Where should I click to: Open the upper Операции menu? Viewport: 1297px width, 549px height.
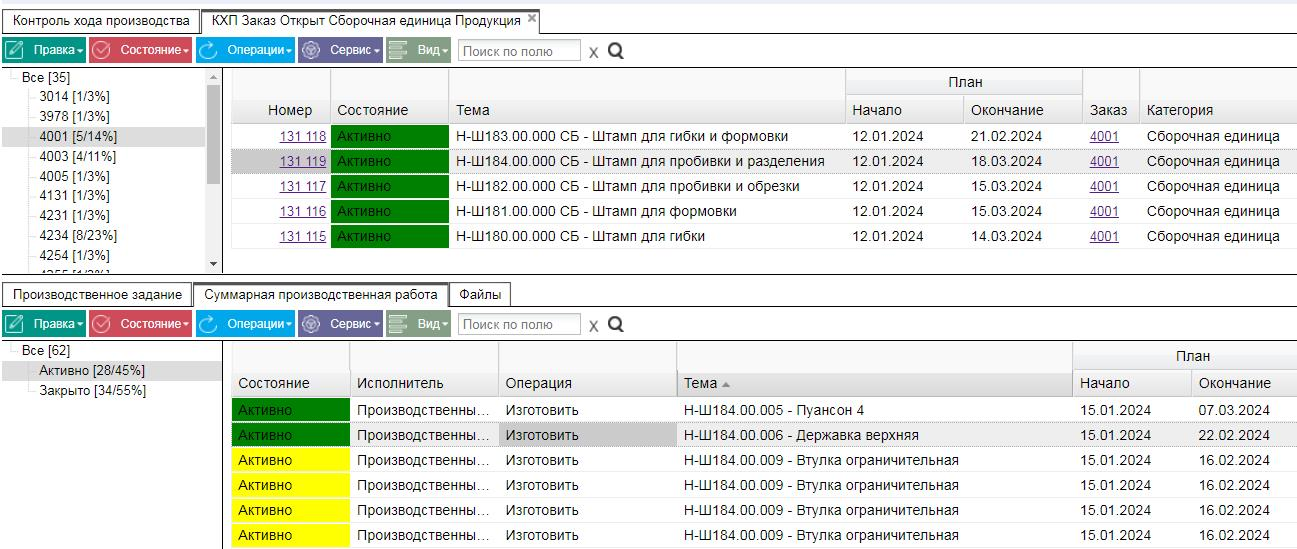pyautogui.click(x=245, y=50)
